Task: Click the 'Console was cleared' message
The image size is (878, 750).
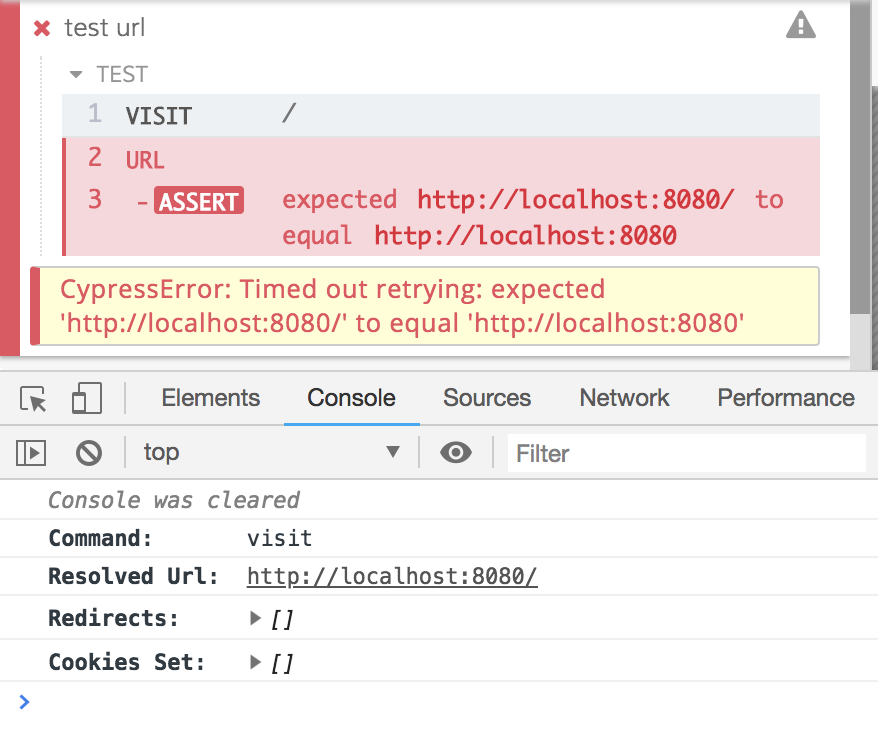Action: (x=174, y=500)
